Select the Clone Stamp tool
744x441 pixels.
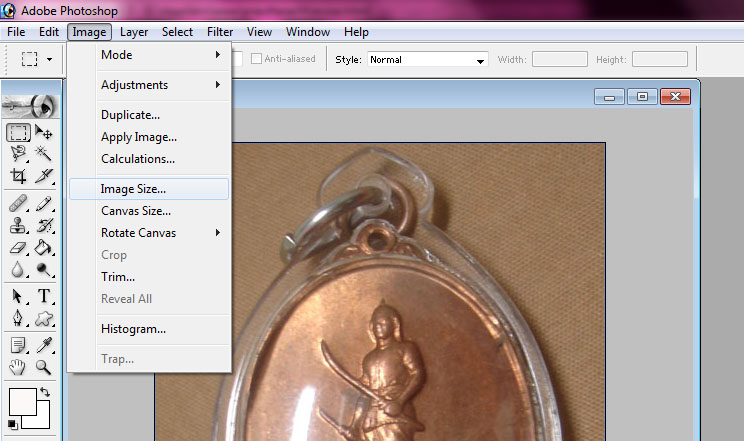pos(18,225)
